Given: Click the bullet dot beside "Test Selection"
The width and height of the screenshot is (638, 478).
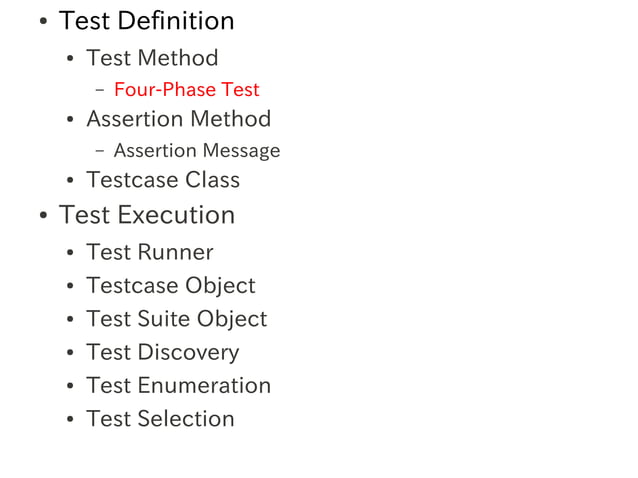Looking at the screenshot, I should [70, 421].
